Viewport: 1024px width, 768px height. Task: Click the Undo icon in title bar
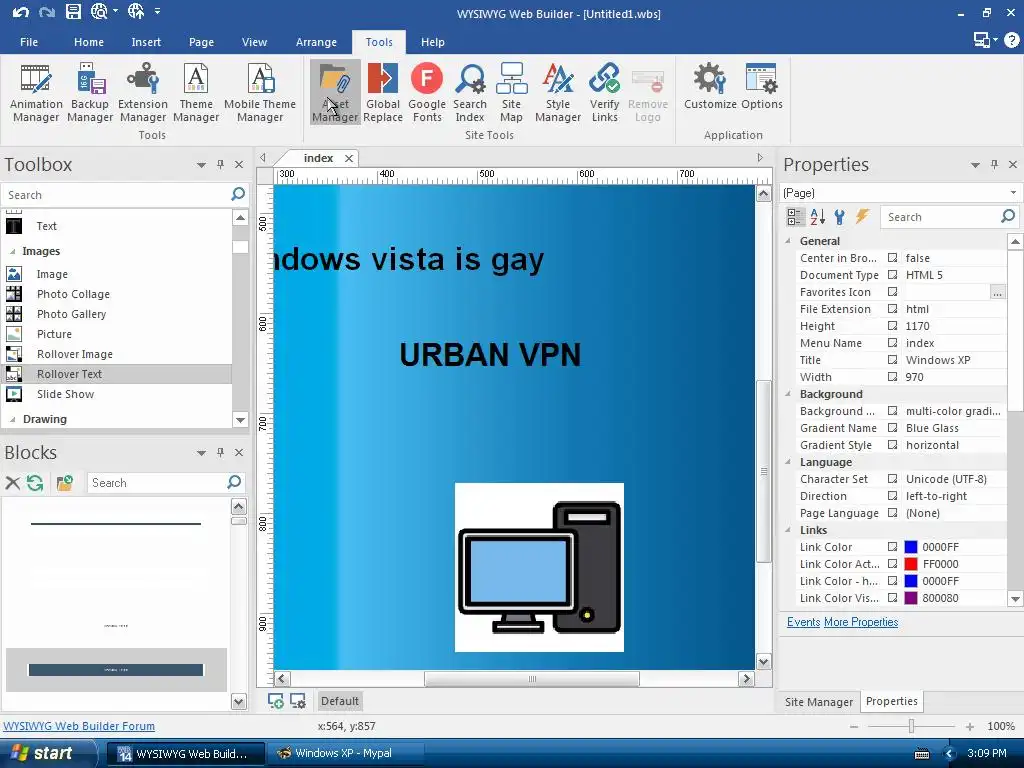(x=20, y=11)
